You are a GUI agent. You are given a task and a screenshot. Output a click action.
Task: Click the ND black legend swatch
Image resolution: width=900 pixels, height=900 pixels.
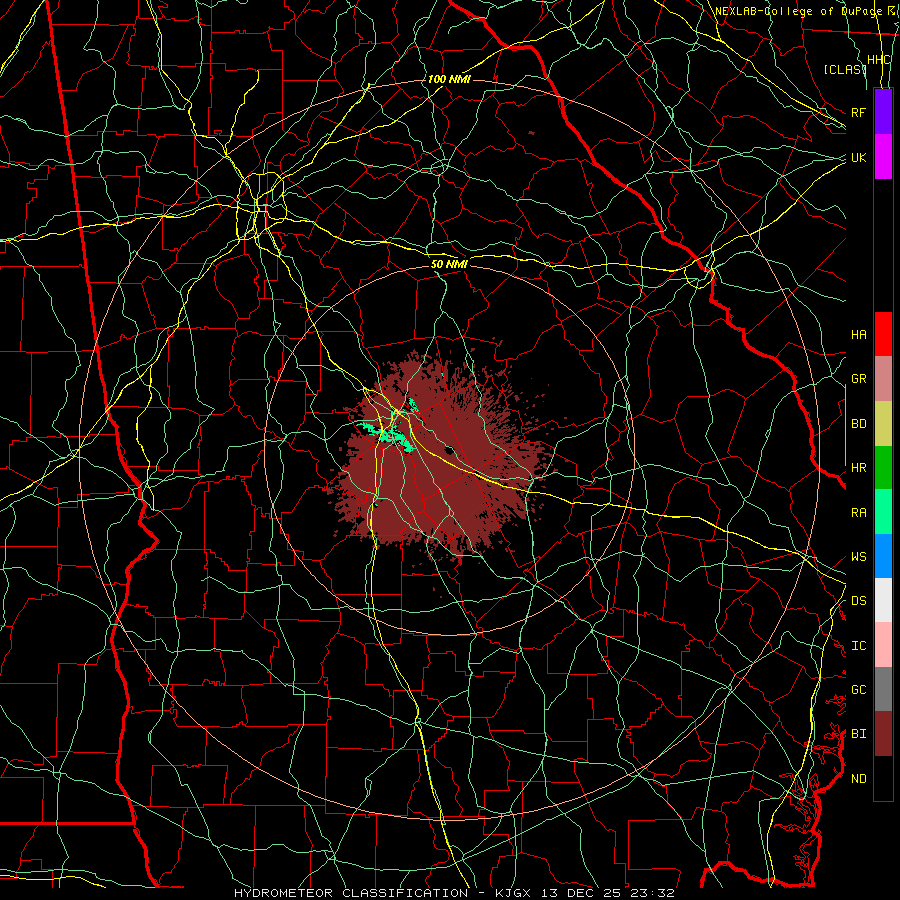[x=883, y=778]
